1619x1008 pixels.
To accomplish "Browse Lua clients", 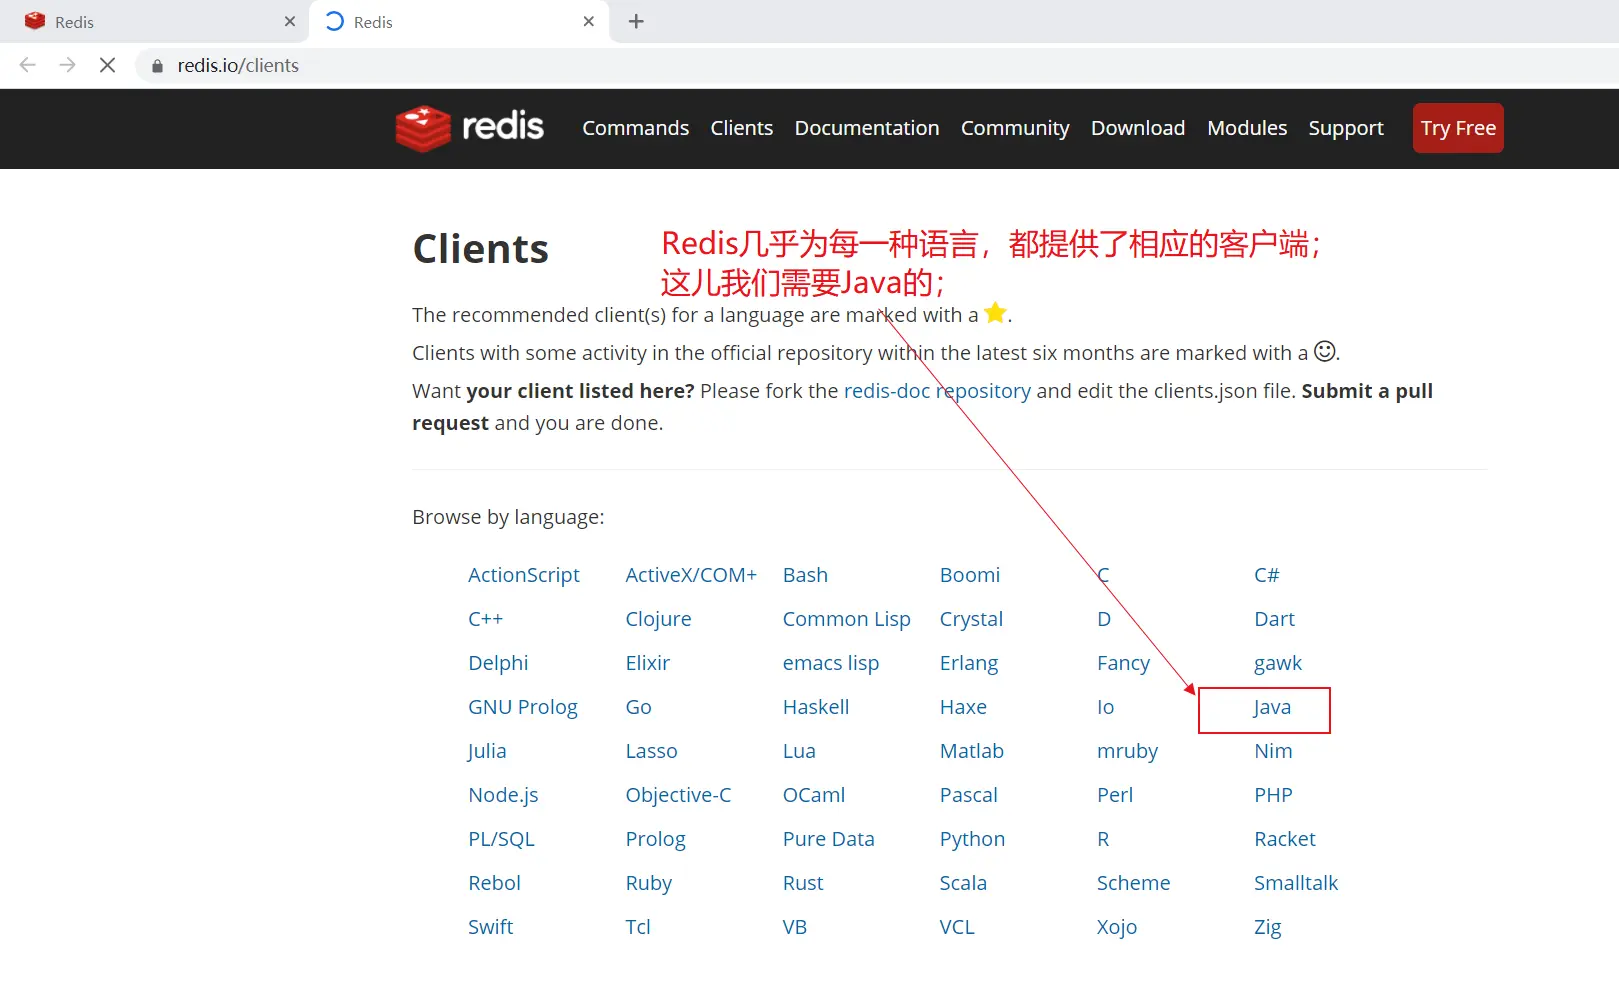I will [x=799, y=751].
